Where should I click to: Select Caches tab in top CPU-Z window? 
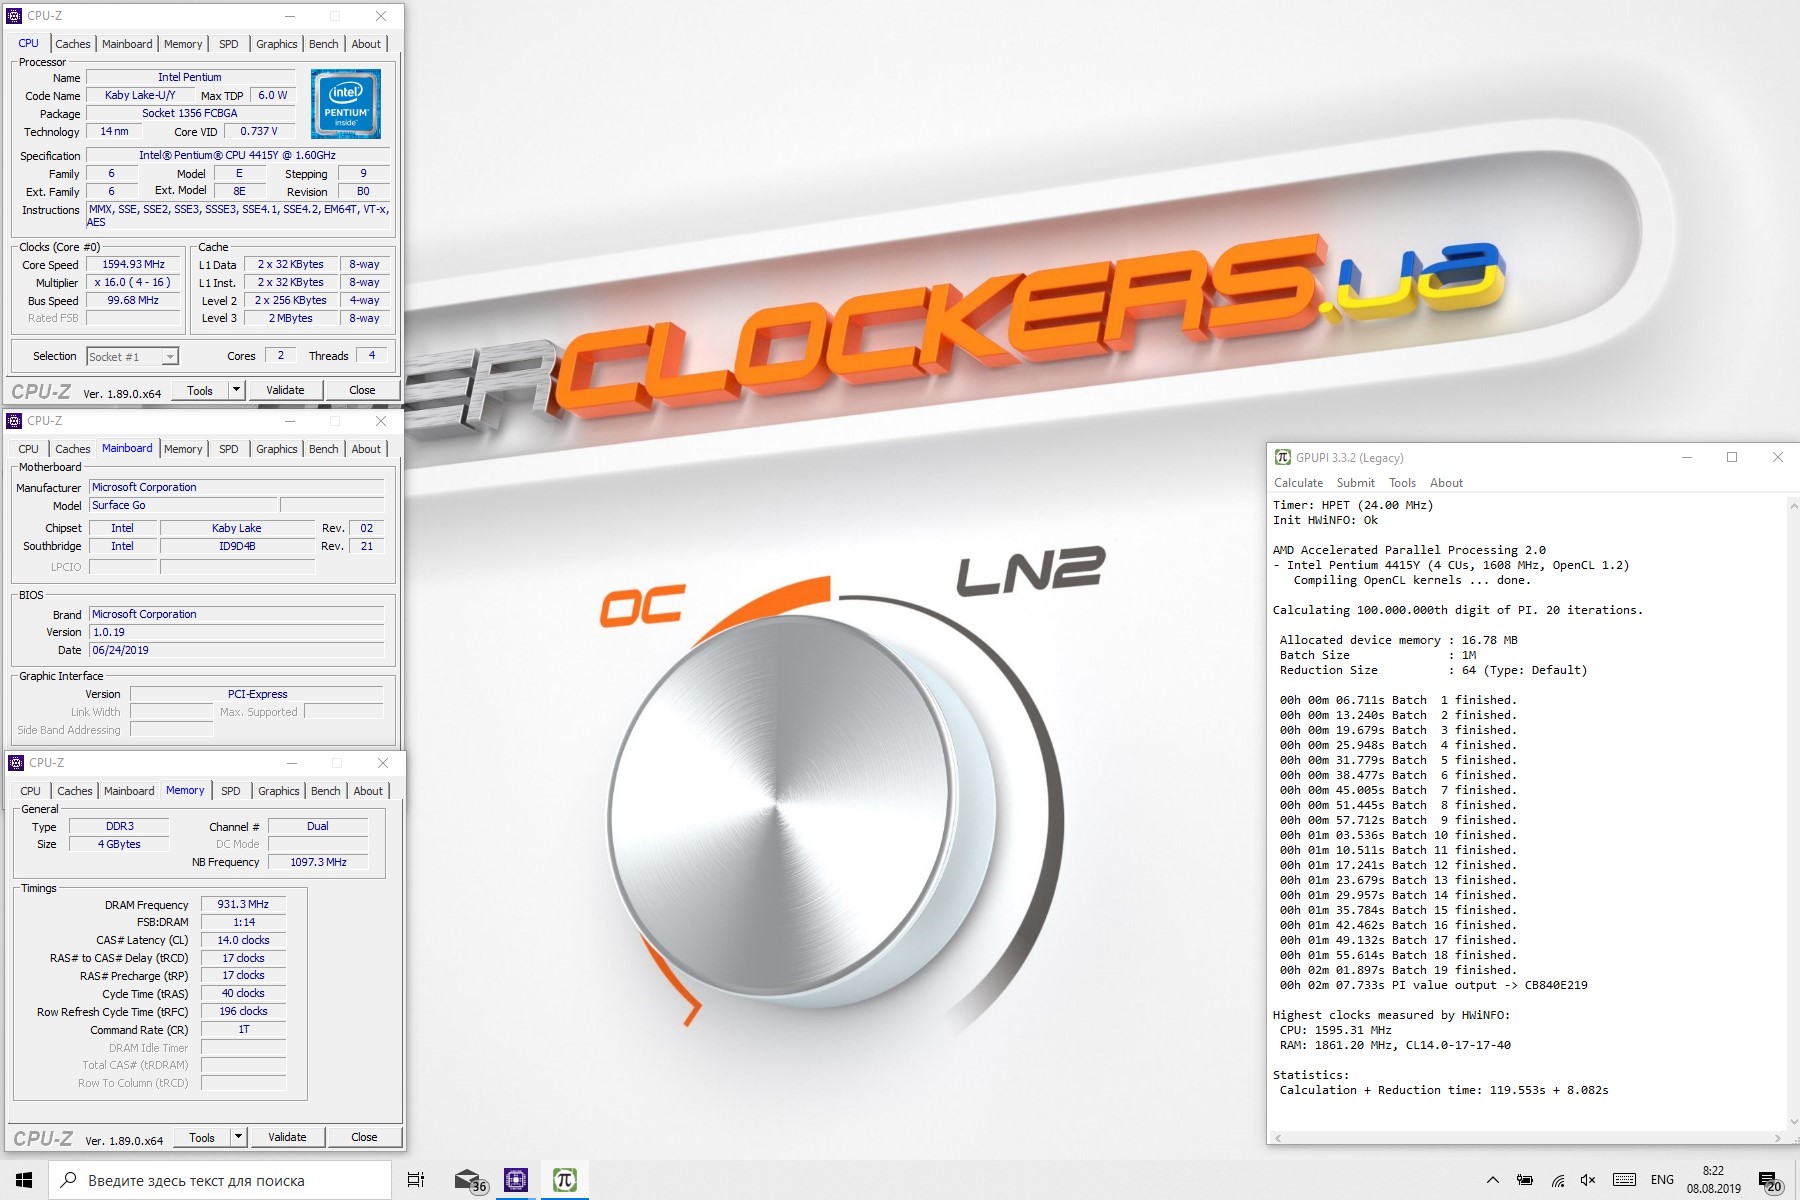tap(73, 44)
